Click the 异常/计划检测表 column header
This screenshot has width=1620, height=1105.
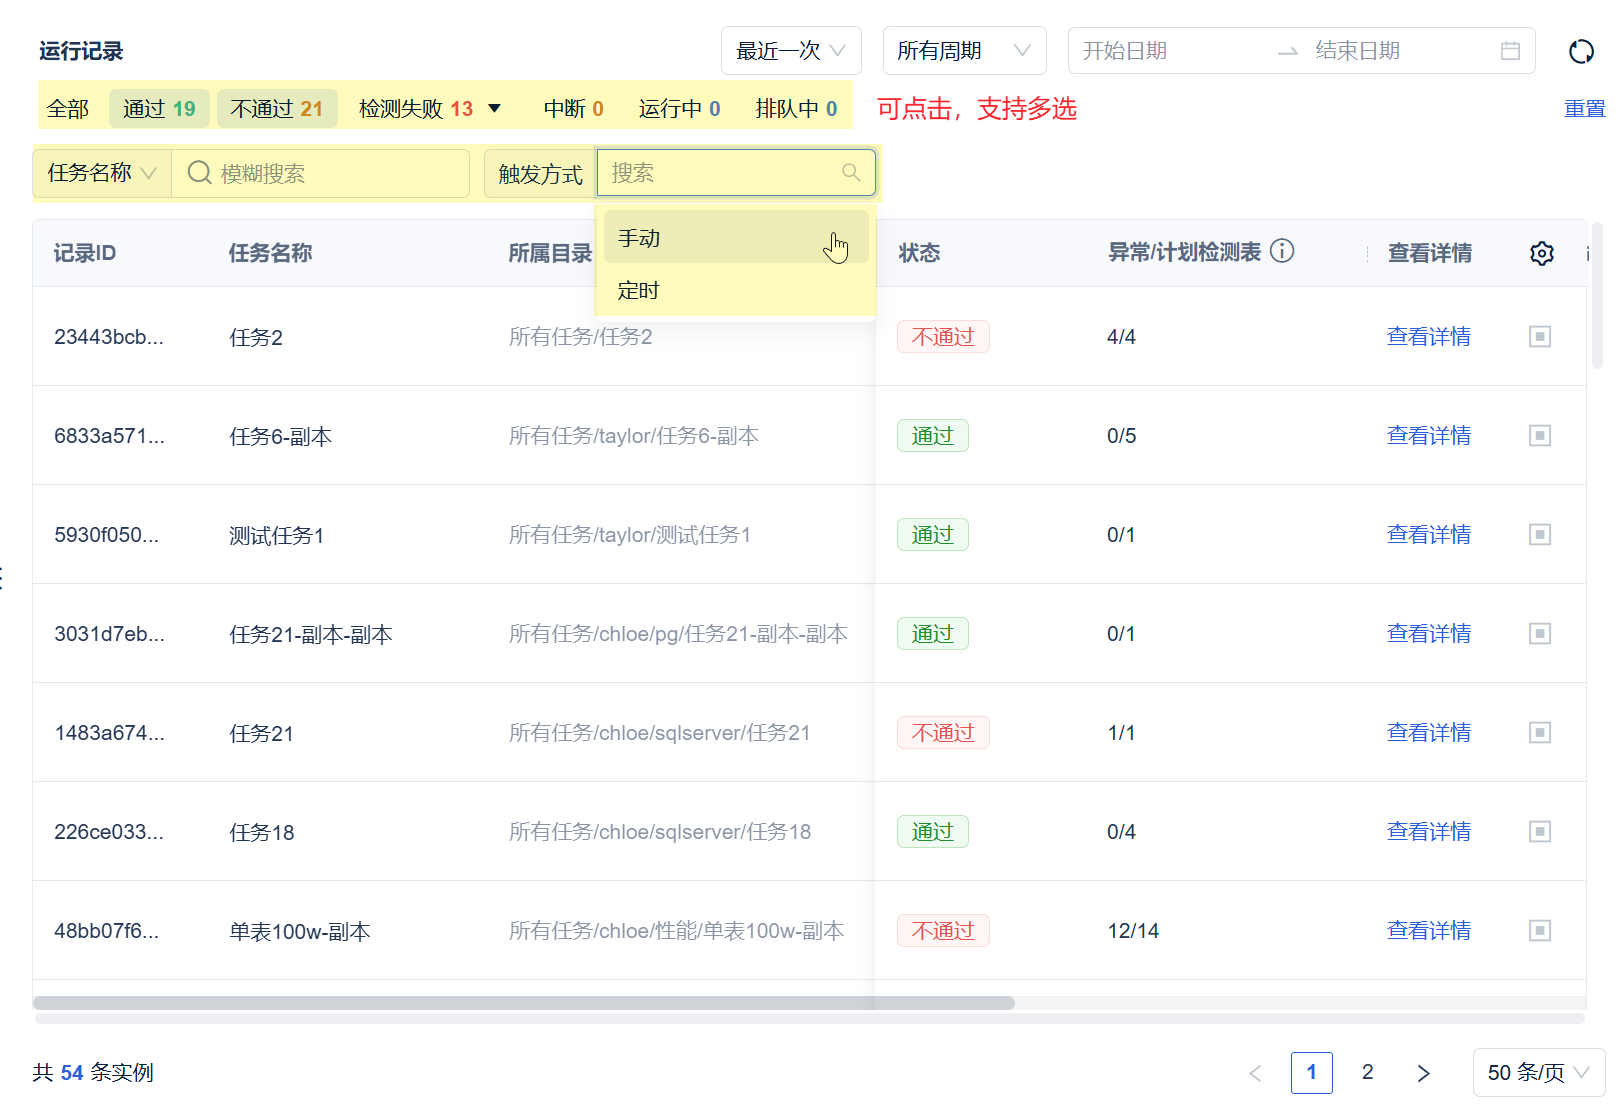coord(1184,252)
